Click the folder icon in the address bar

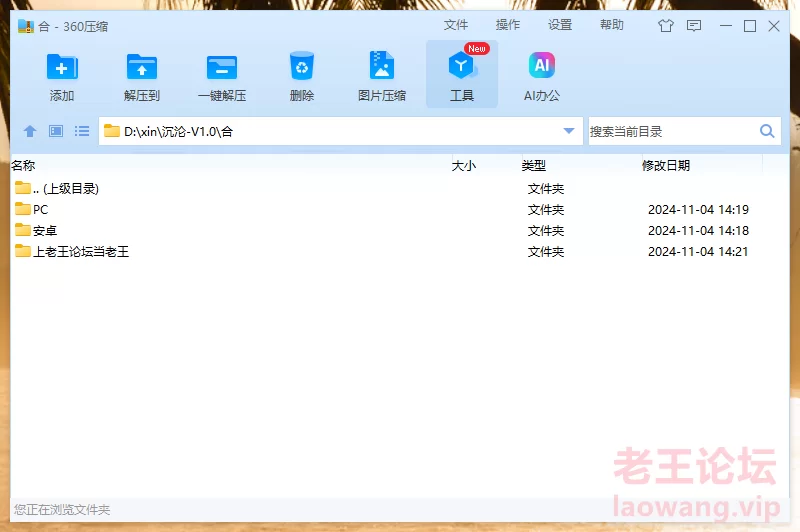coord(112,131)
